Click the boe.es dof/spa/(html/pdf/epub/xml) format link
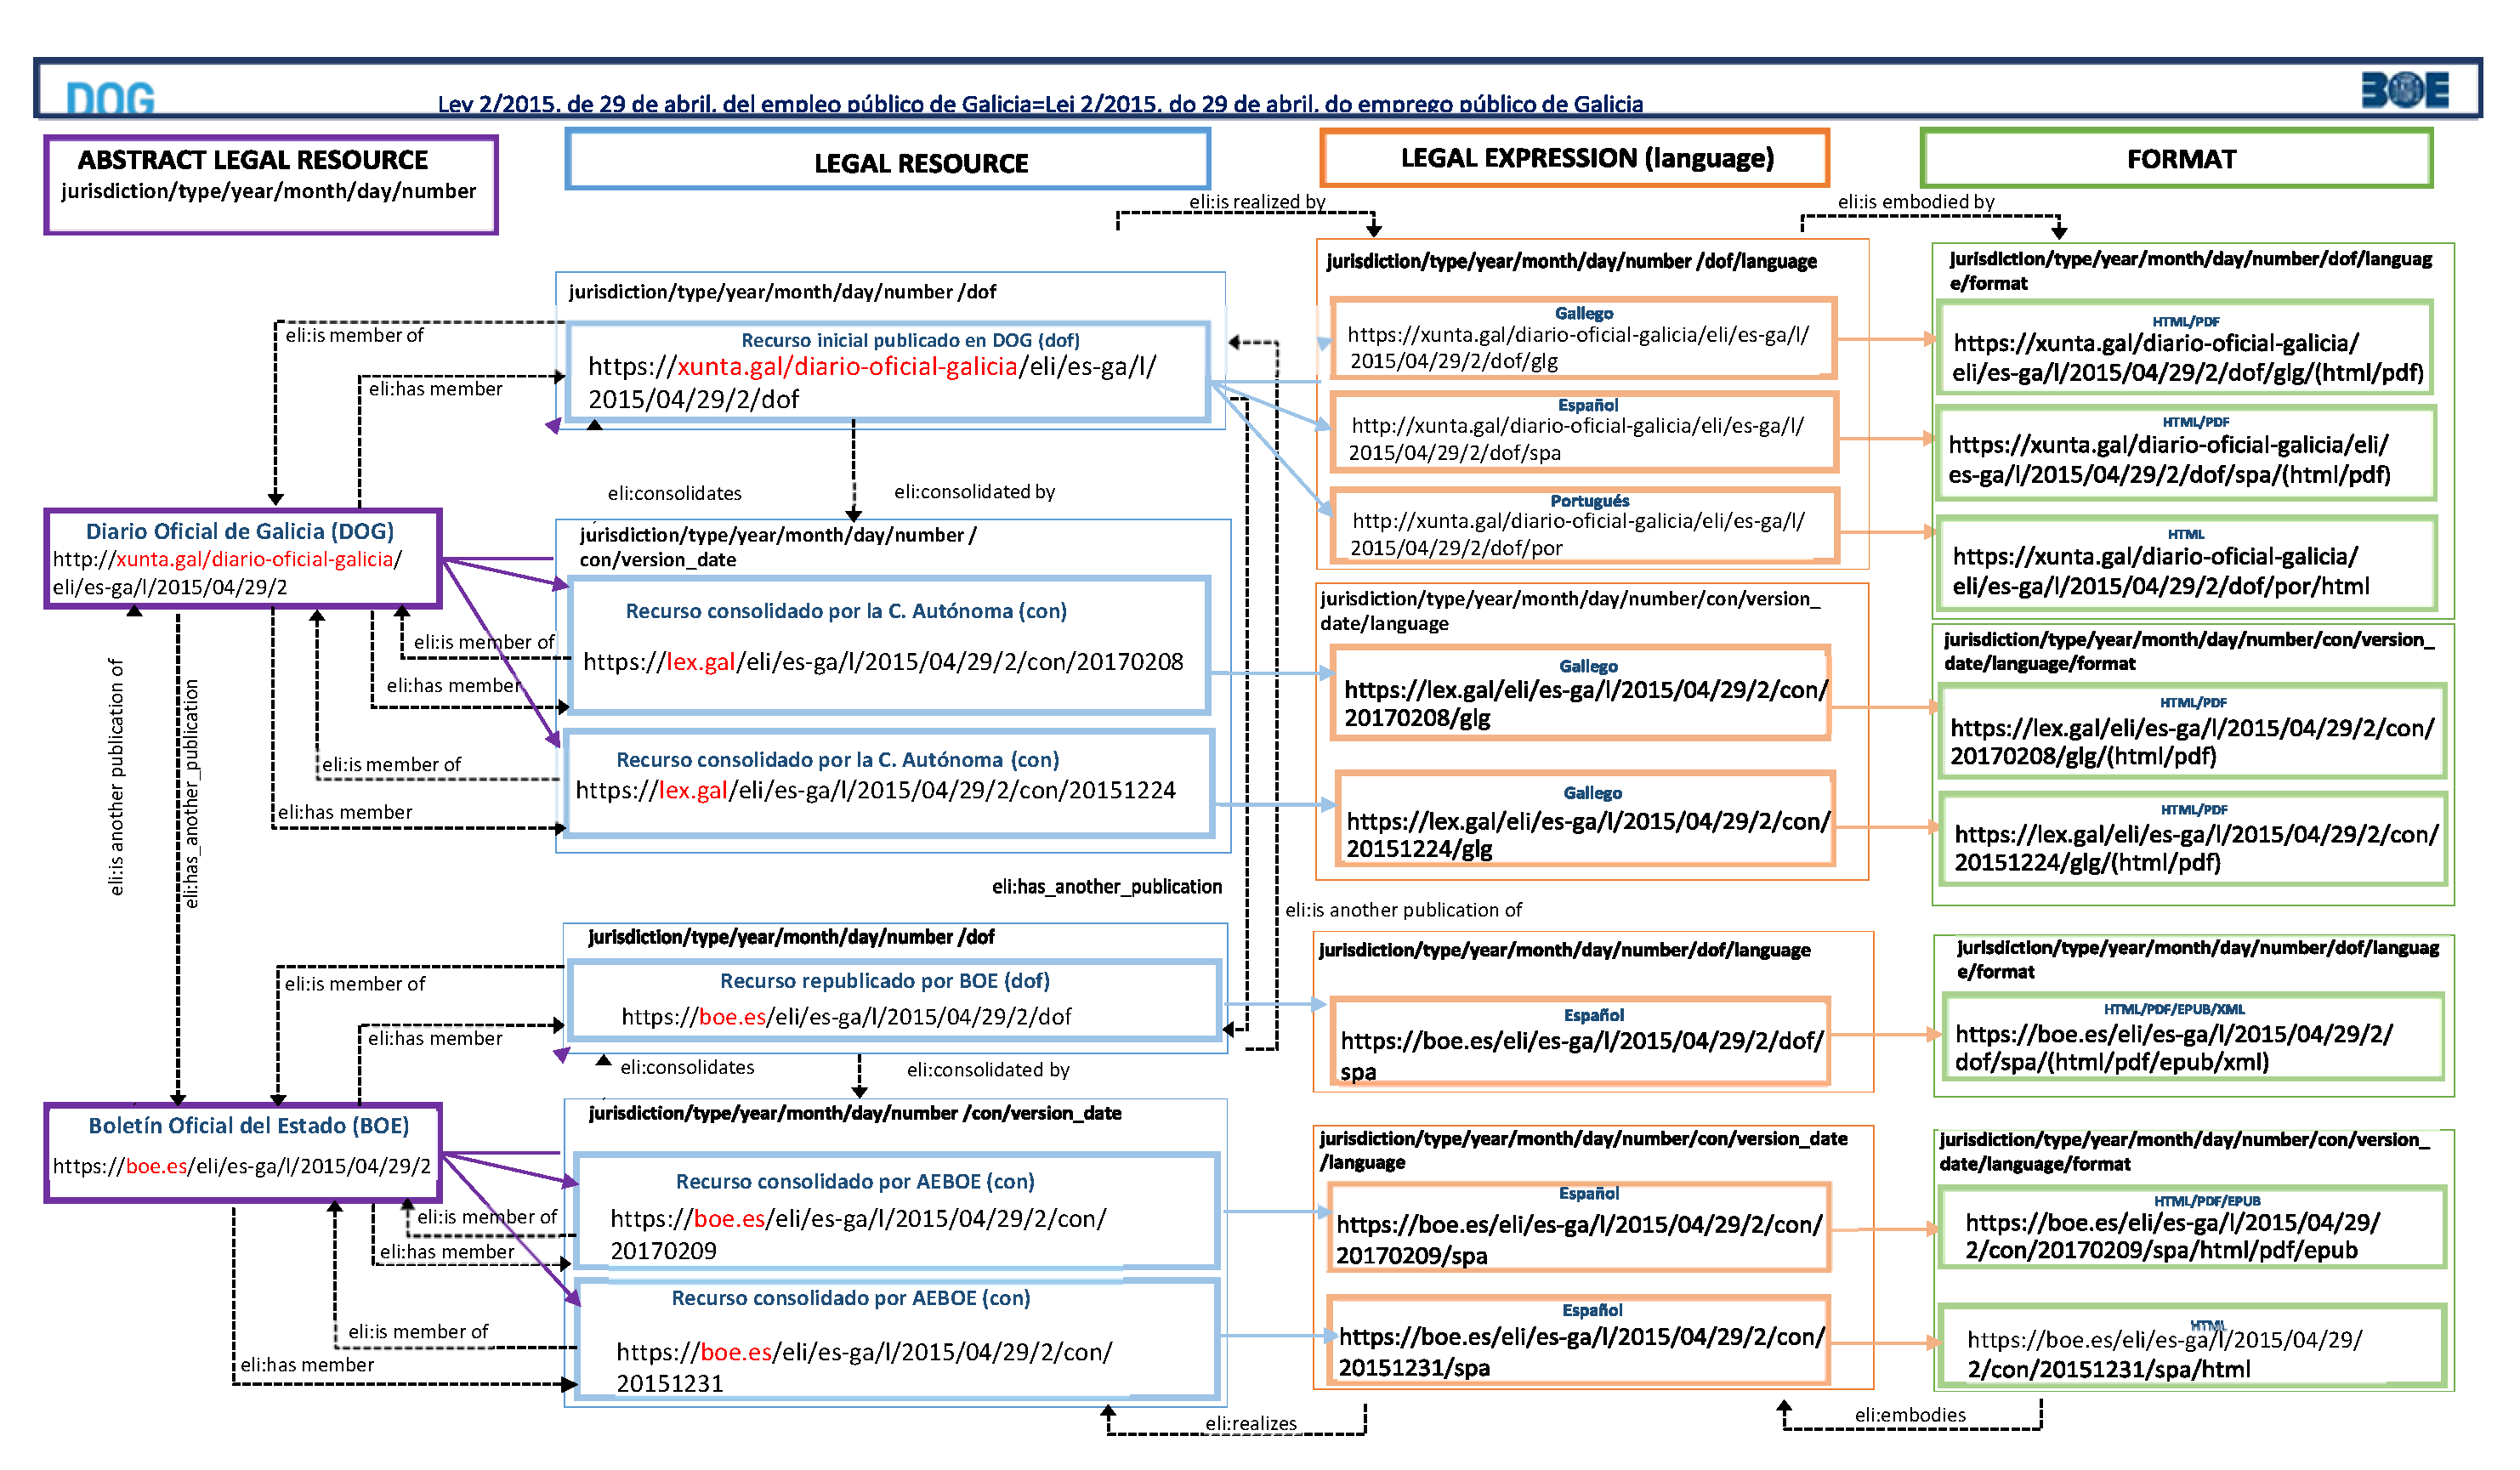The height and width of the screenshot is (1470, 2520). pyautogui.click(x=2174, y=1047)
